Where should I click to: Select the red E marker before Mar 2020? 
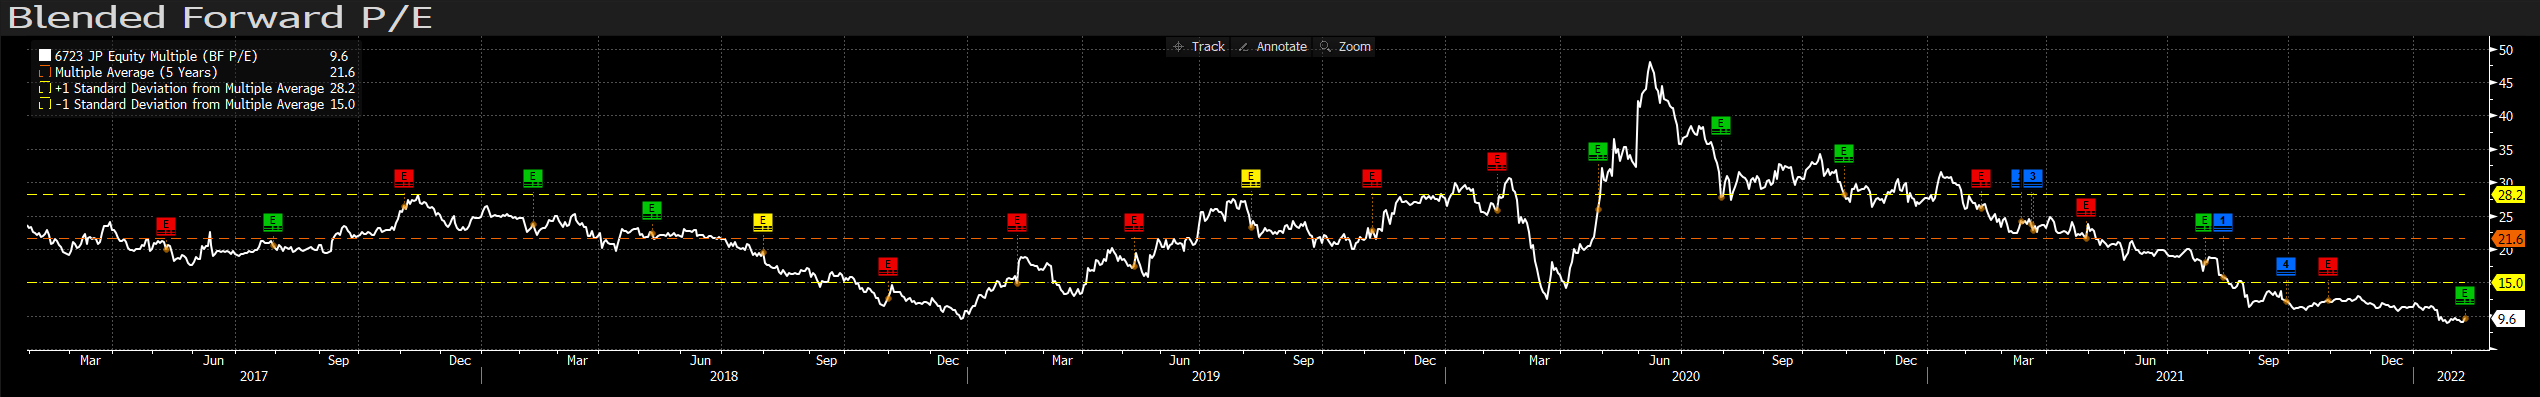coord(1497,161)
